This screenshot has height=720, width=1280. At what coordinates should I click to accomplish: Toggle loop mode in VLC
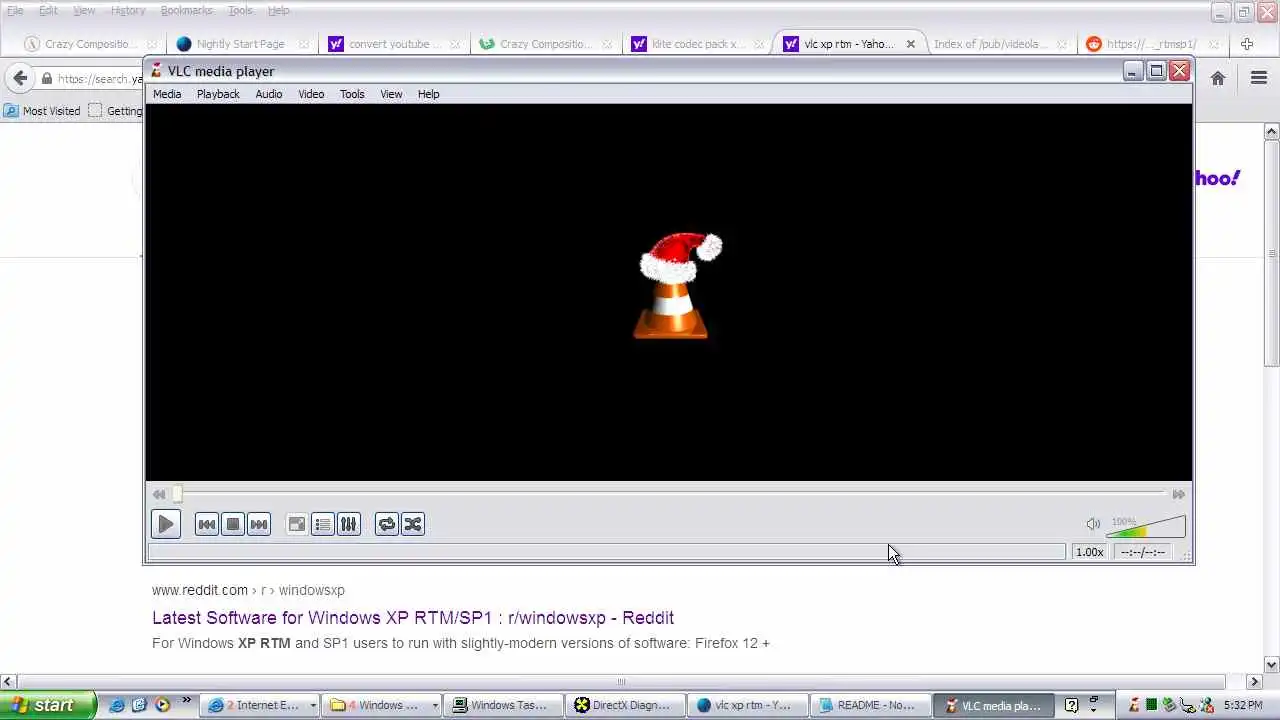click(x=387, y=524)
